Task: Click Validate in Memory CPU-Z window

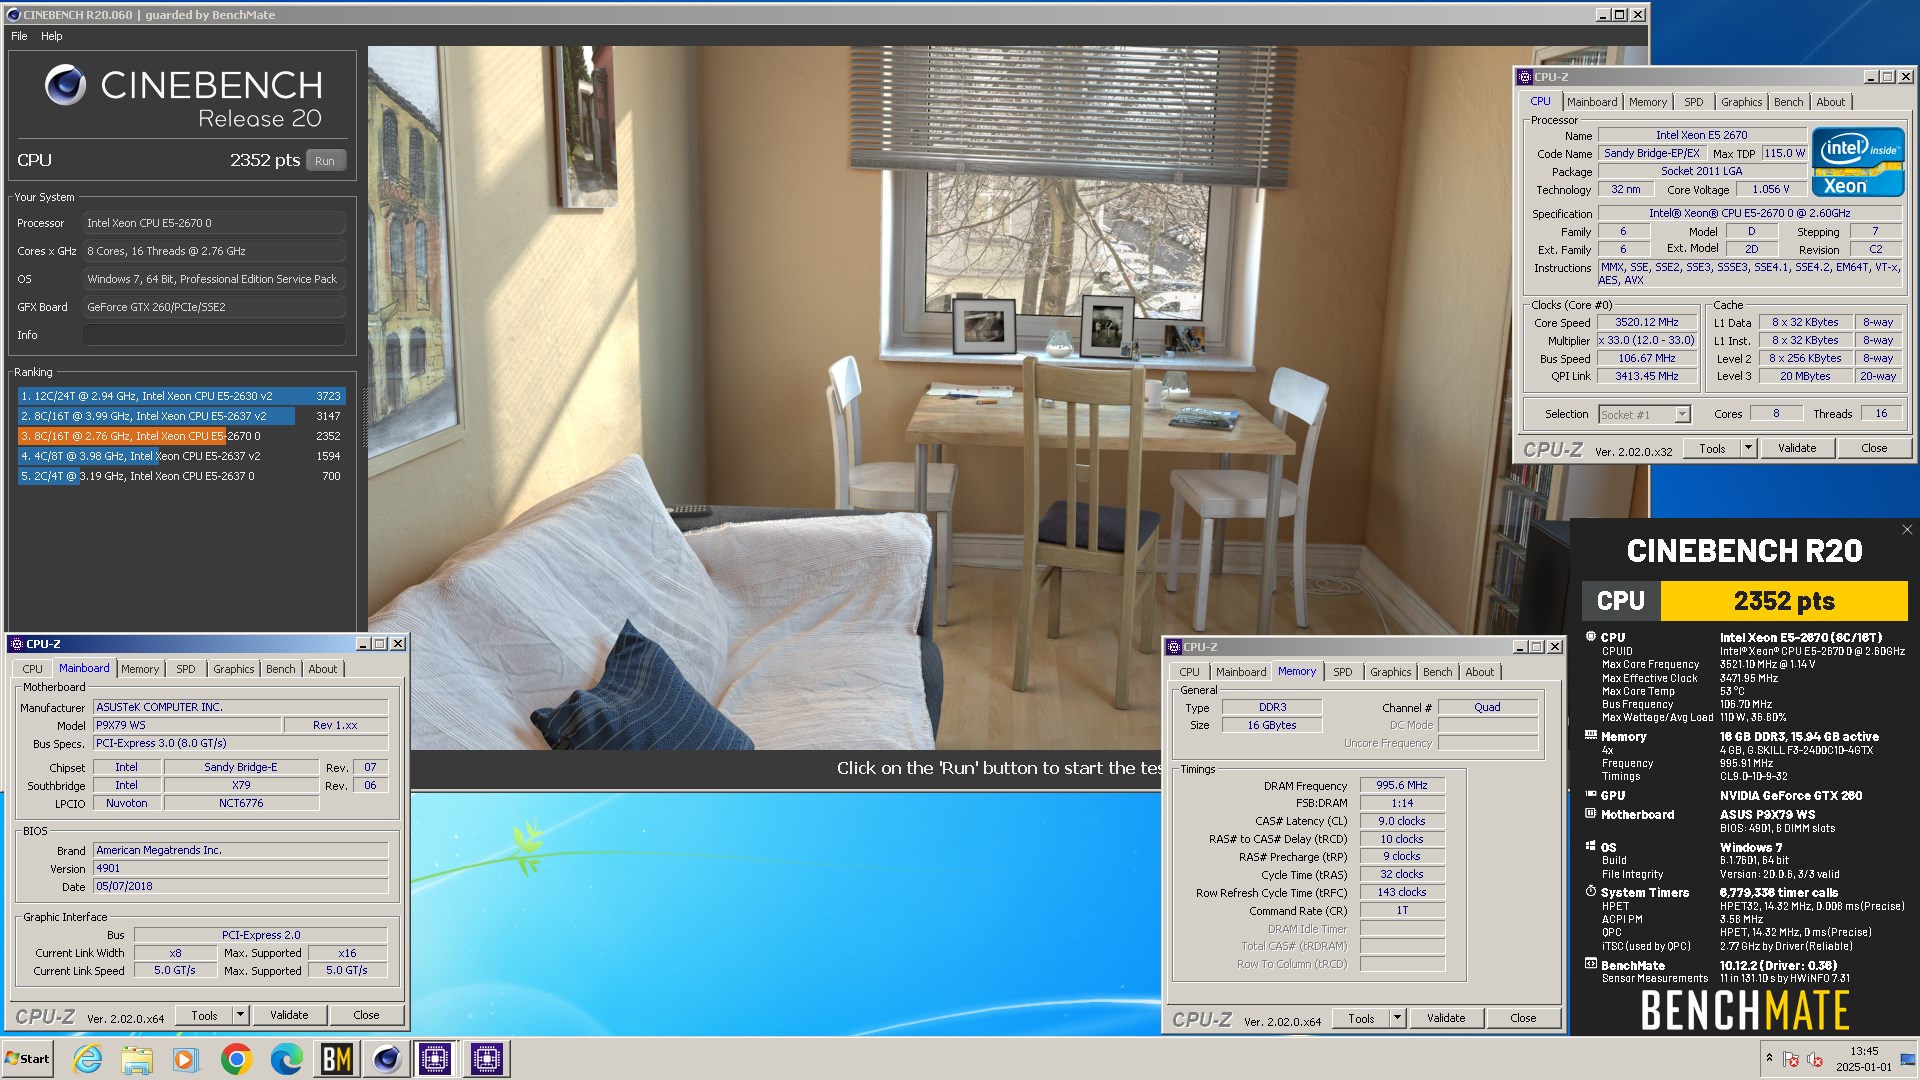Action: [x=1446, y=1018]
